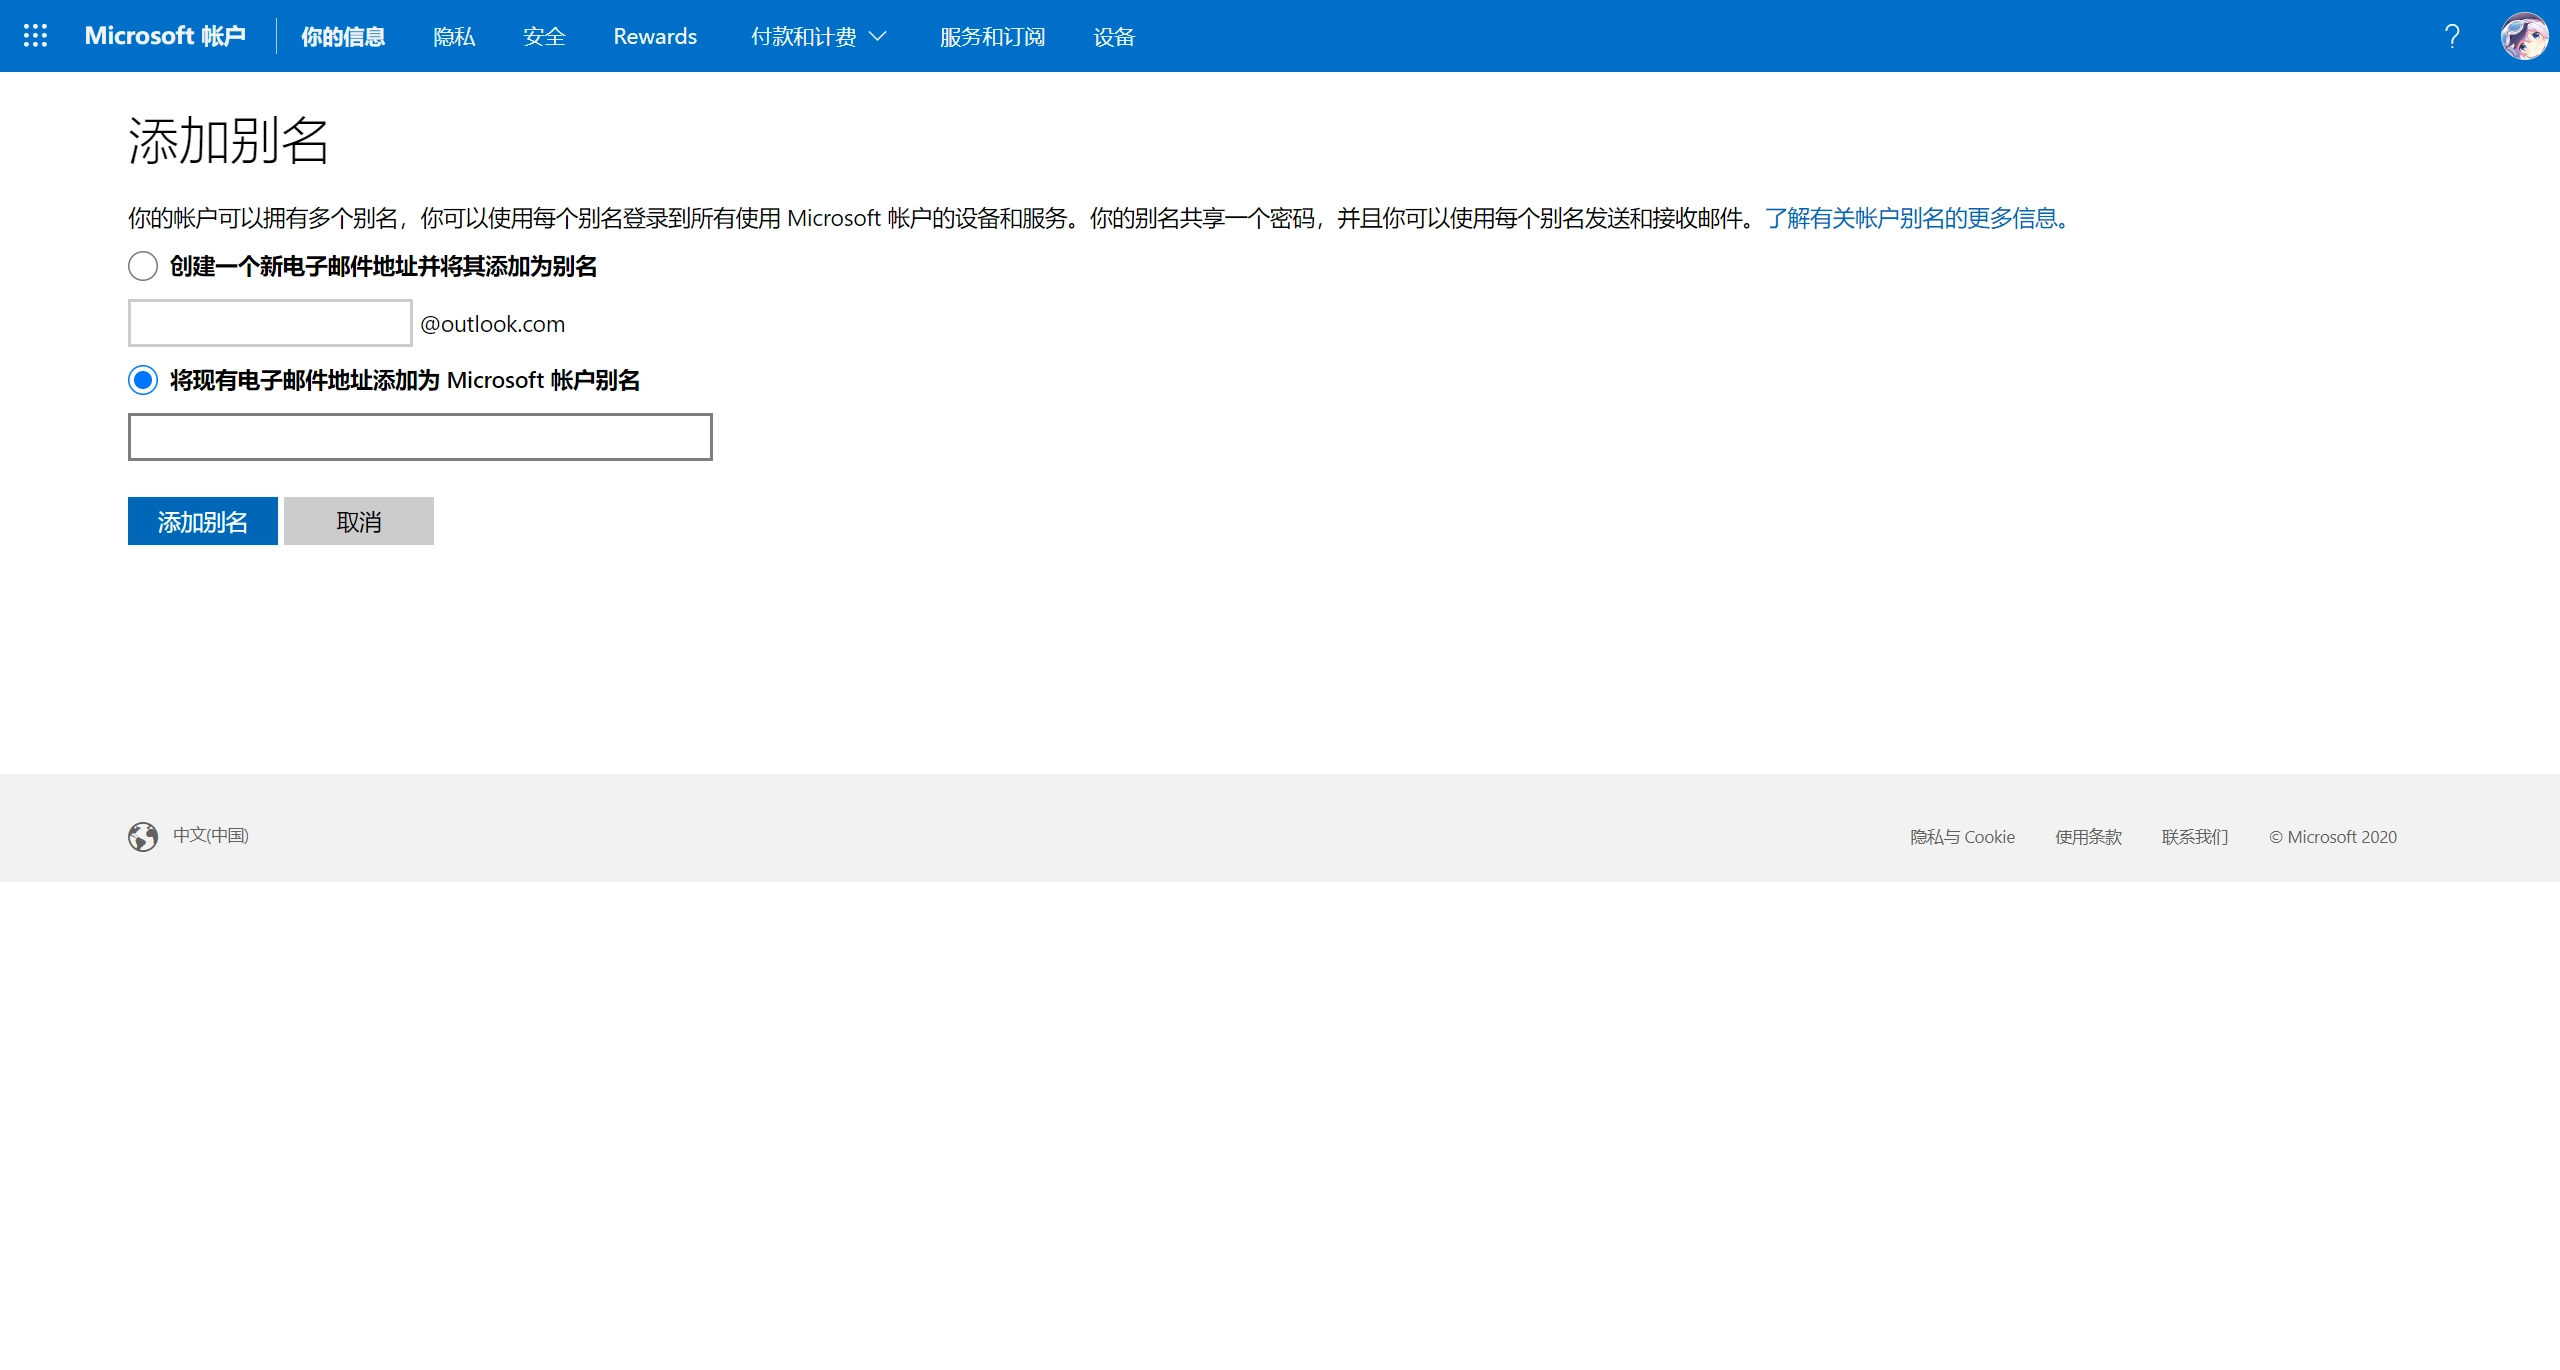Expand the 付款和计费 dropdown menu

[x=818, y=37]
